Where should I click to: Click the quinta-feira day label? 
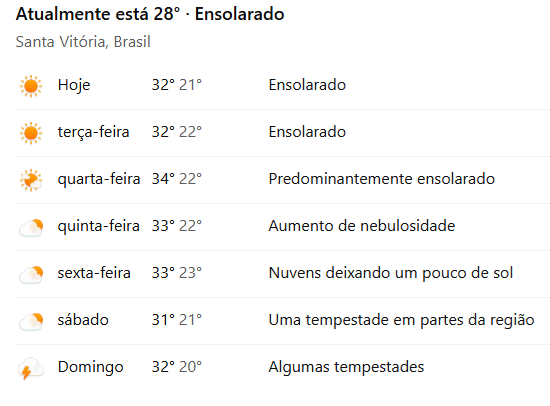tap(99, 226)
